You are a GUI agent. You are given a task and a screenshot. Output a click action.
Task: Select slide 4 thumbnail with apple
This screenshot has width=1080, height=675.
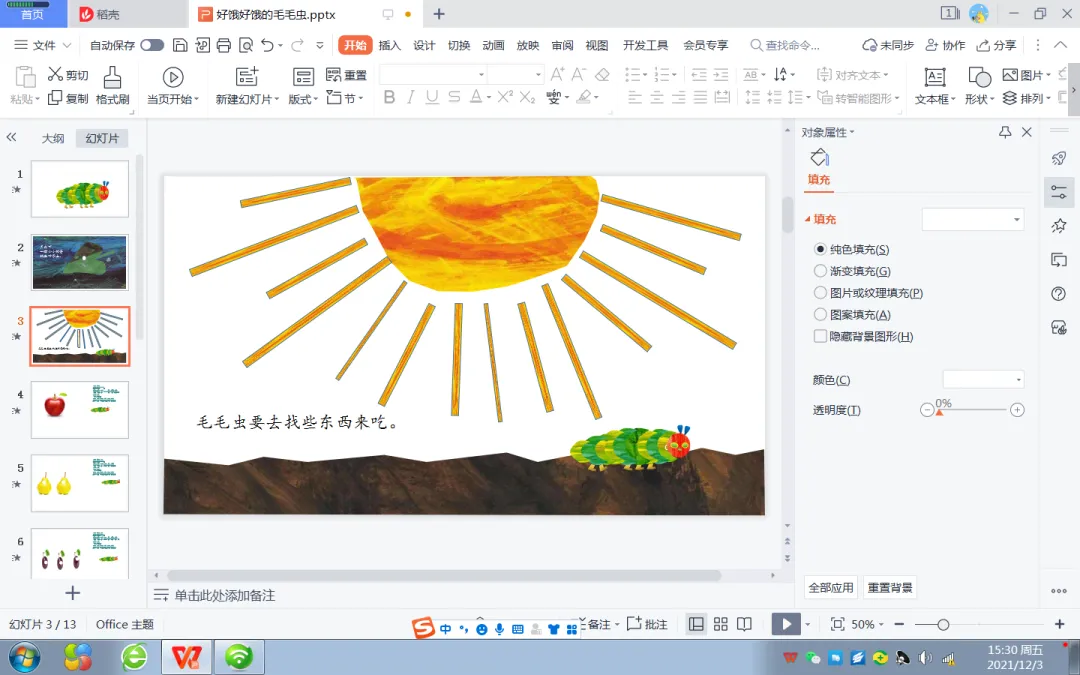pos(80,411)
